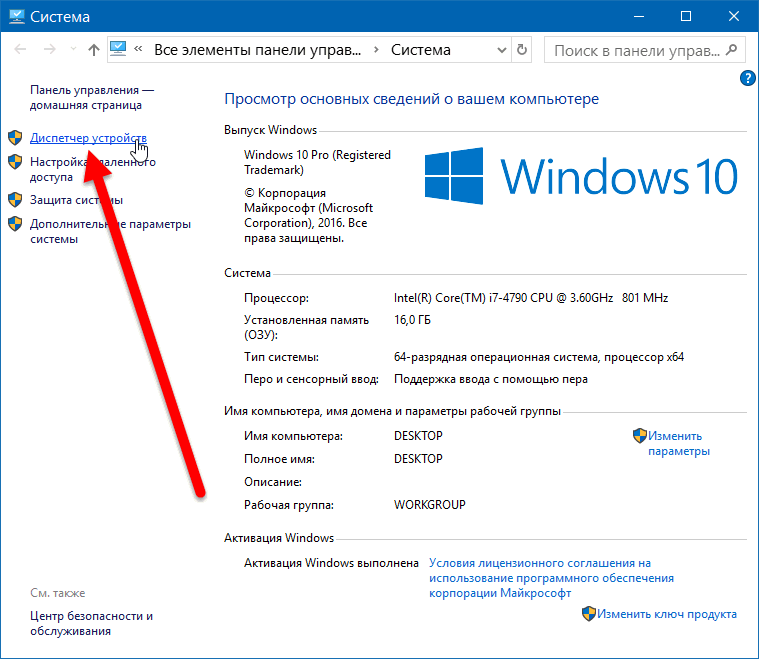The height and width of the screenshot is (659, 759).
Task: Select Все элементы панели управления breadcrumb
Action: click(258, 50)
